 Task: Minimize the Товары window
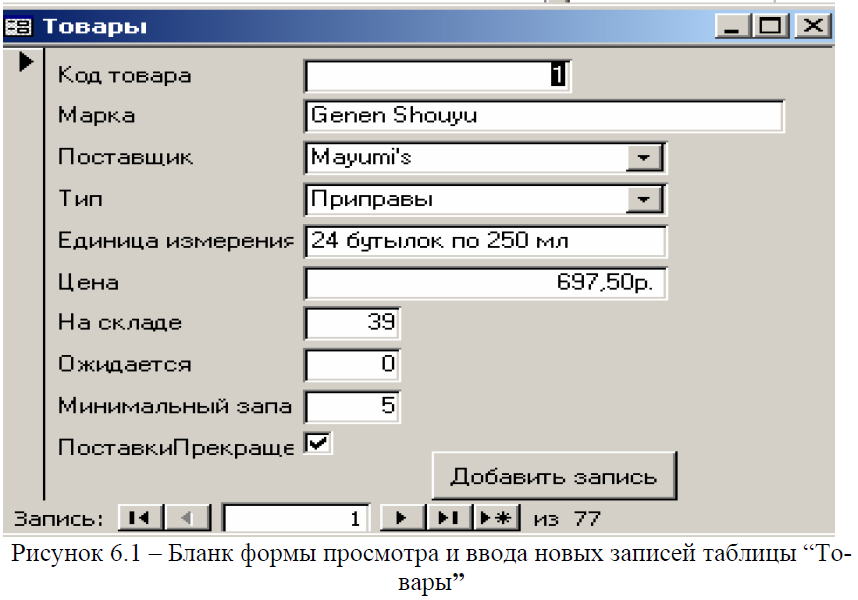[732, 26]
